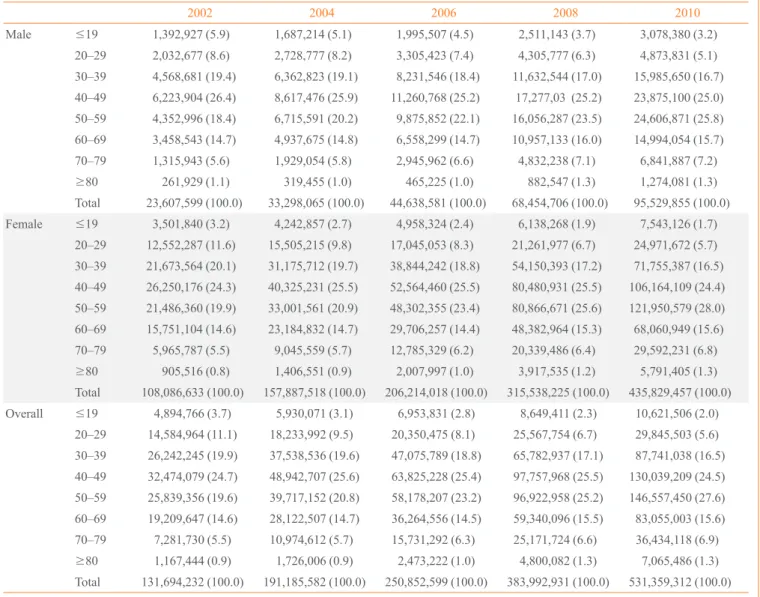Click cell 261,929 (1.1)
This screenshot has width=760, height=597.
pyautogui.click(x=196, y=182)
